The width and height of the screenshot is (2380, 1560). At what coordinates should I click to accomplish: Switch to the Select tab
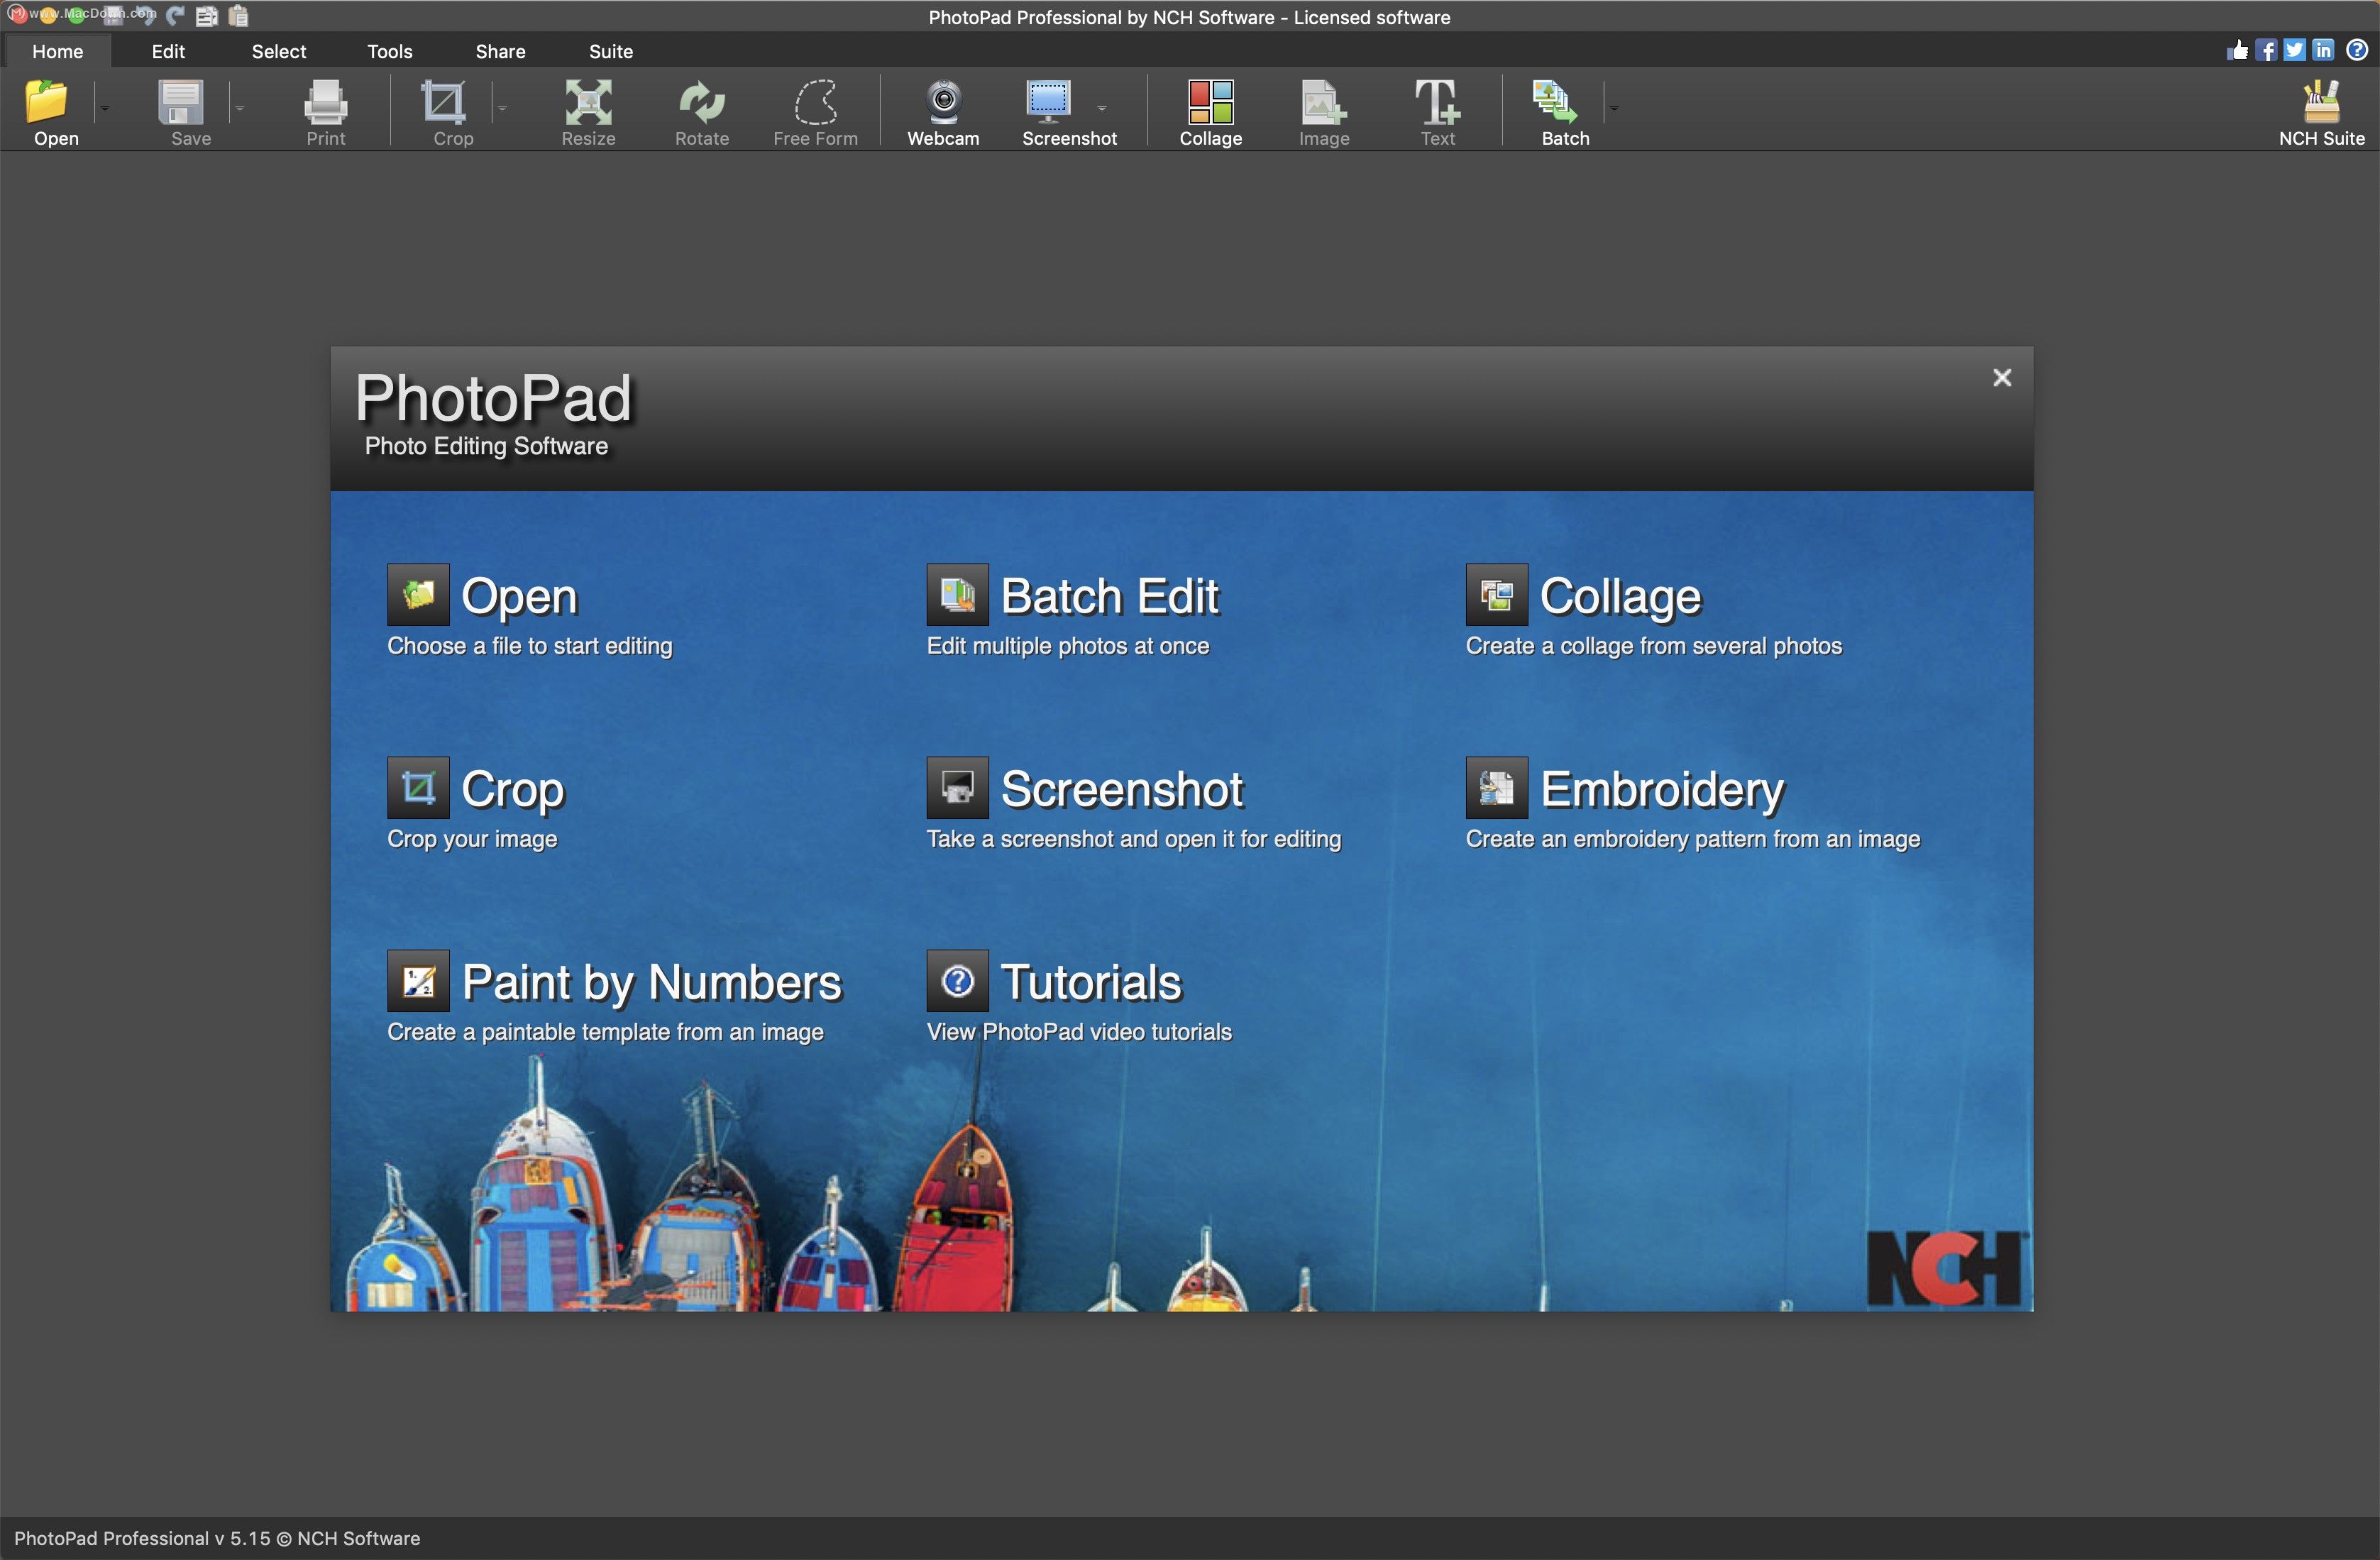tap(279, 51)
